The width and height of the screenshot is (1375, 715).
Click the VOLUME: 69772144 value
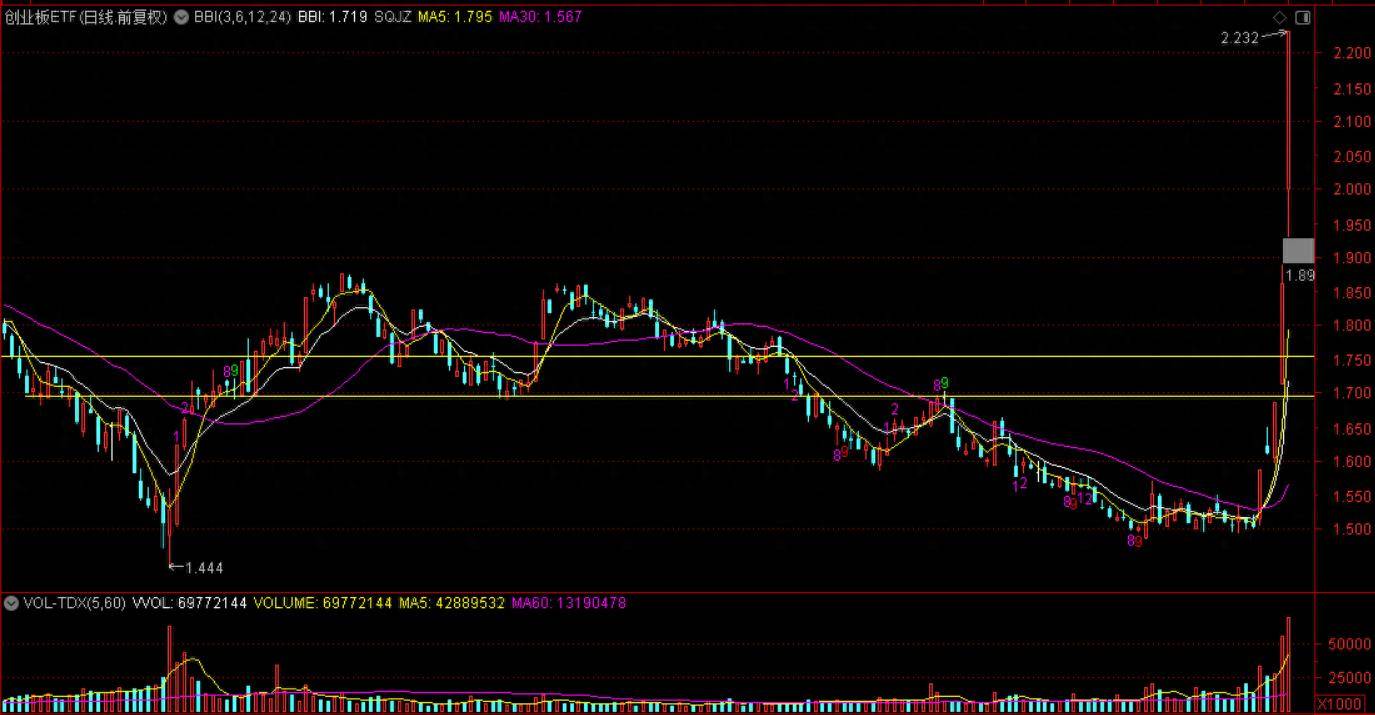tap(322, 603)
